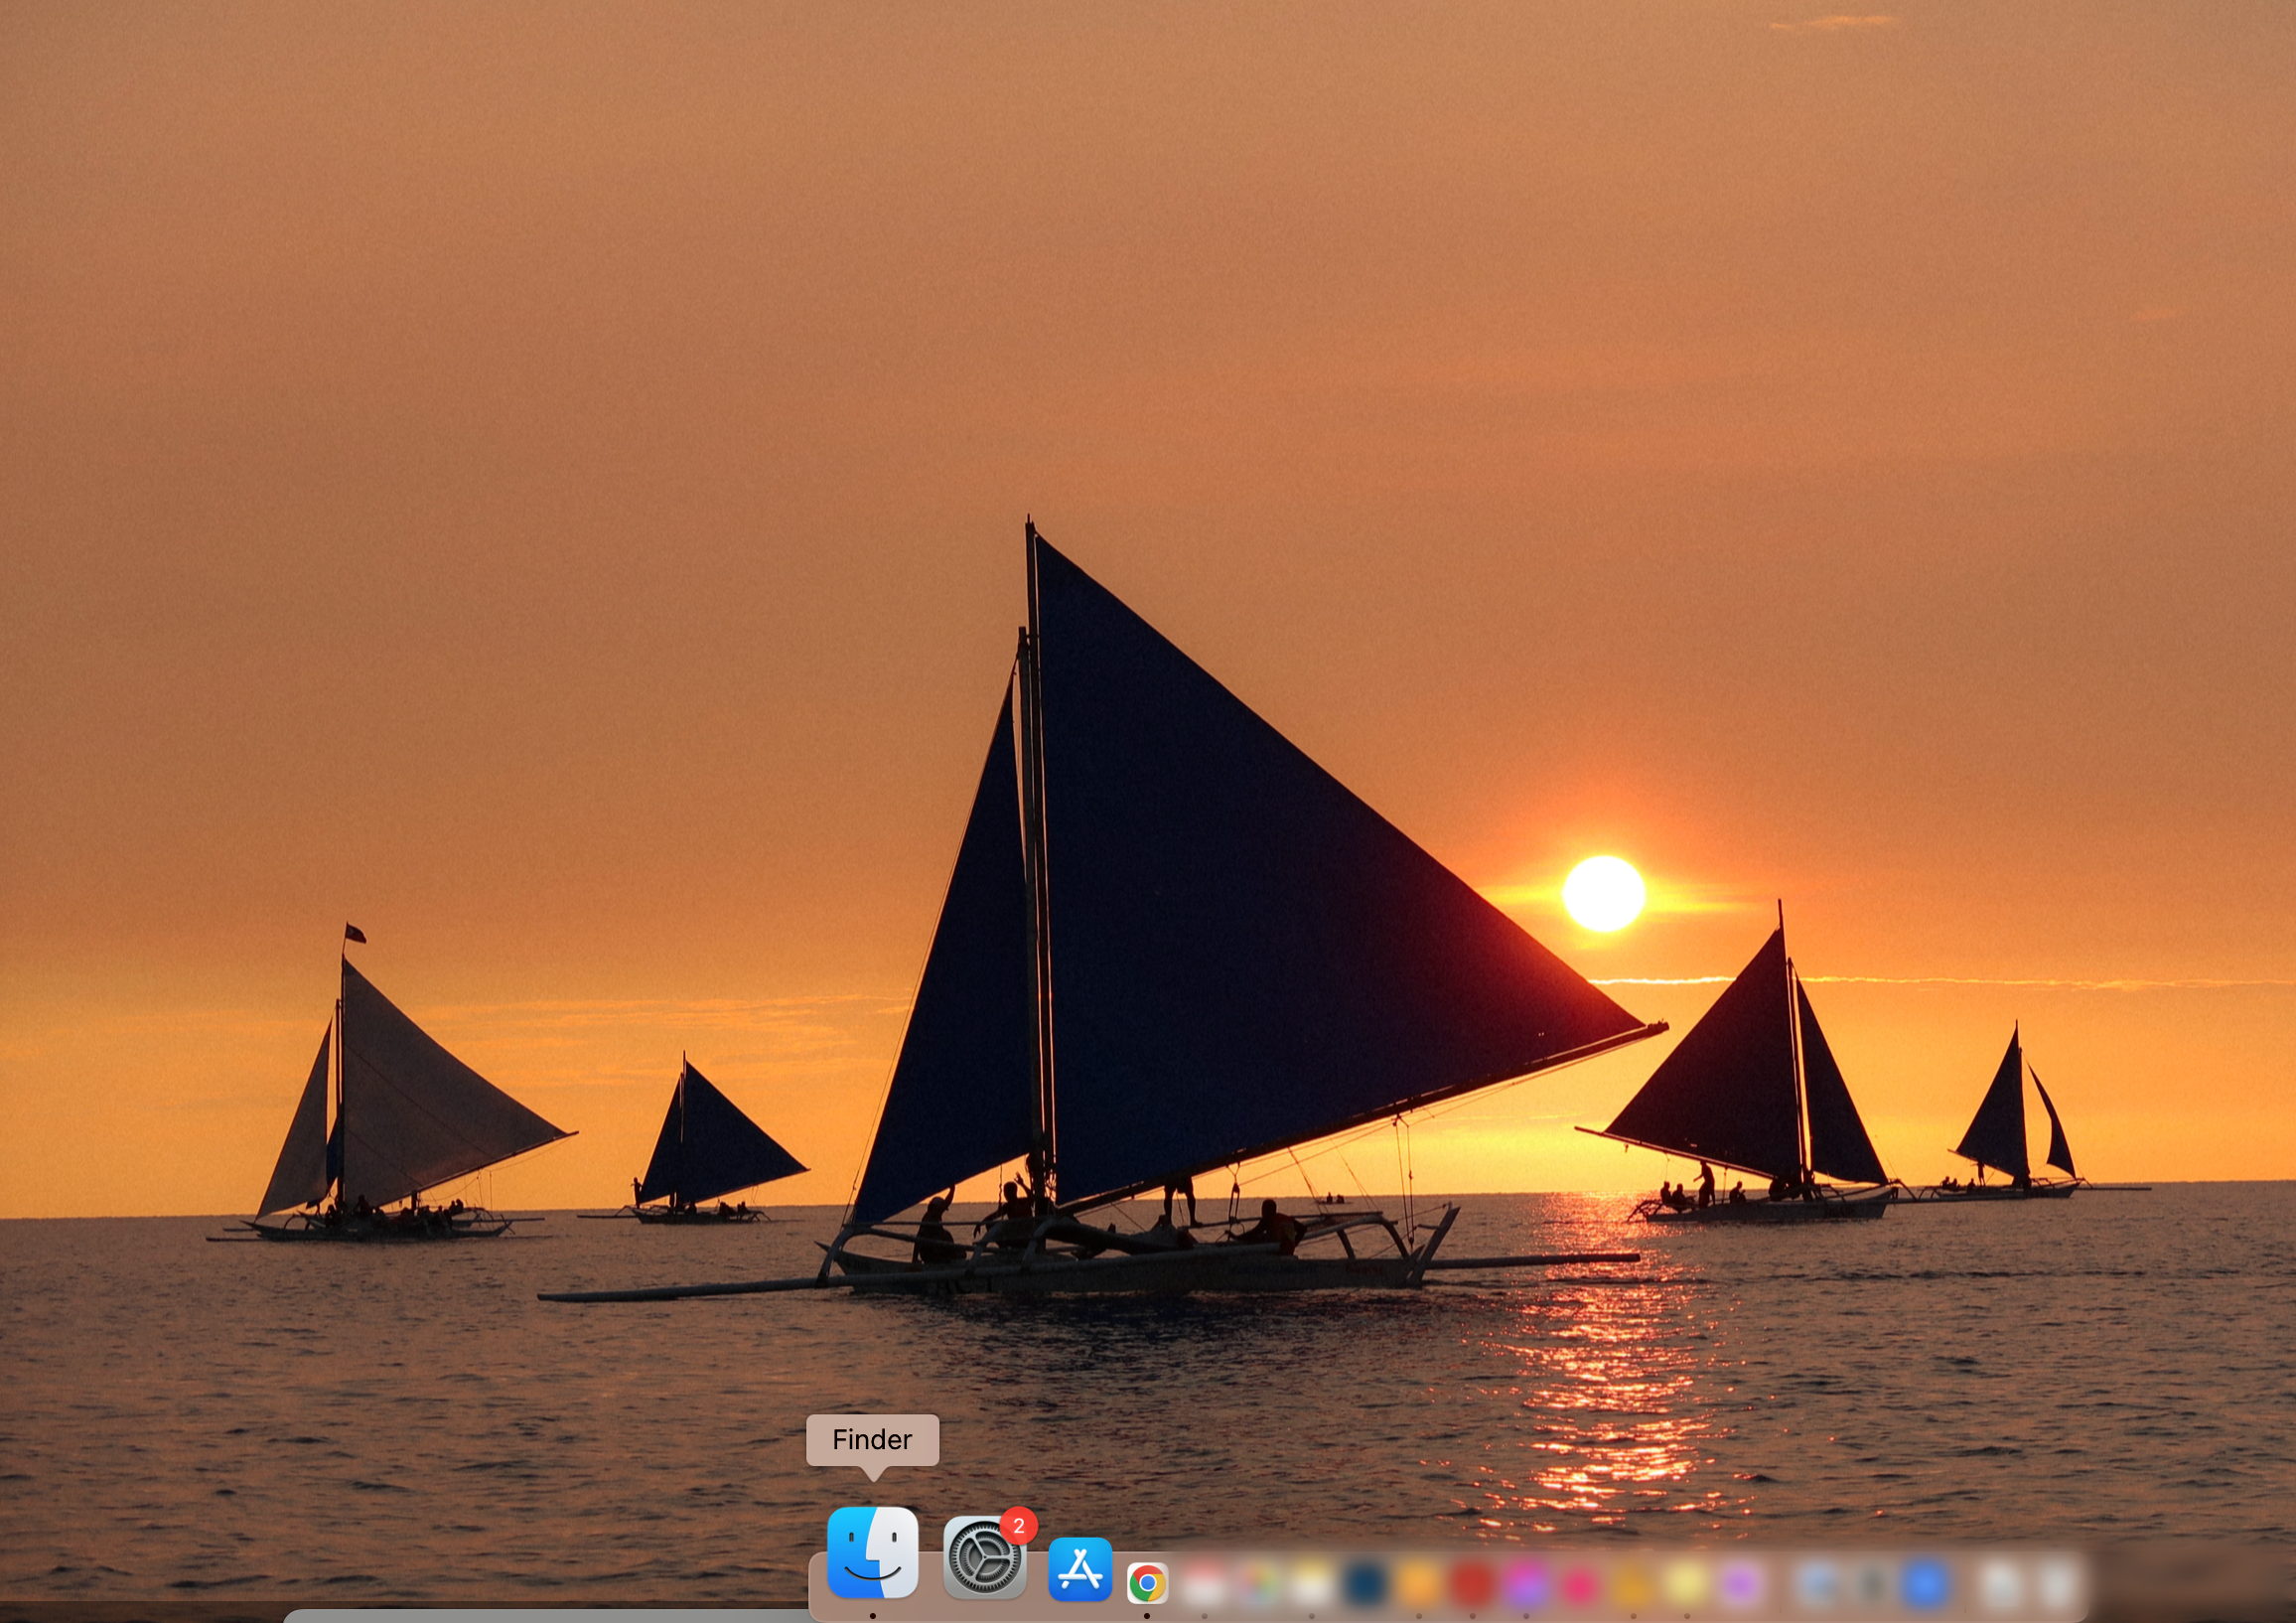Viewport: 2296px width, 1623px height.
Task: Open the App Store dock icon
Action: click(1079, 1570)
